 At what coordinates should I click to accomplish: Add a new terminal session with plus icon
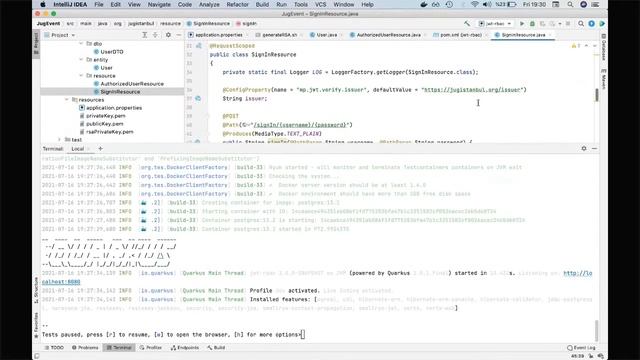100,149
